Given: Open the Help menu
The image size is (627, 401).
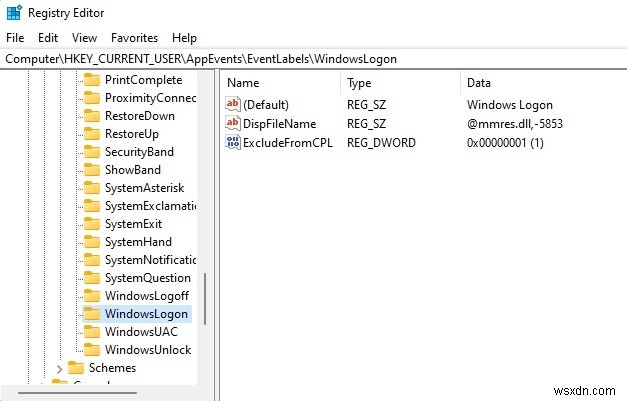Looking at the screenshot, I should point(184,38).
